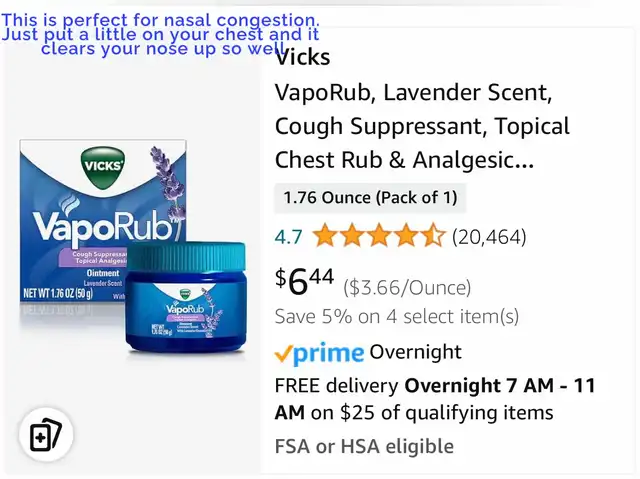Click the blue nasal congestion review caption
The height and width of the screenshot is (479, 640).
click(160, 34)
